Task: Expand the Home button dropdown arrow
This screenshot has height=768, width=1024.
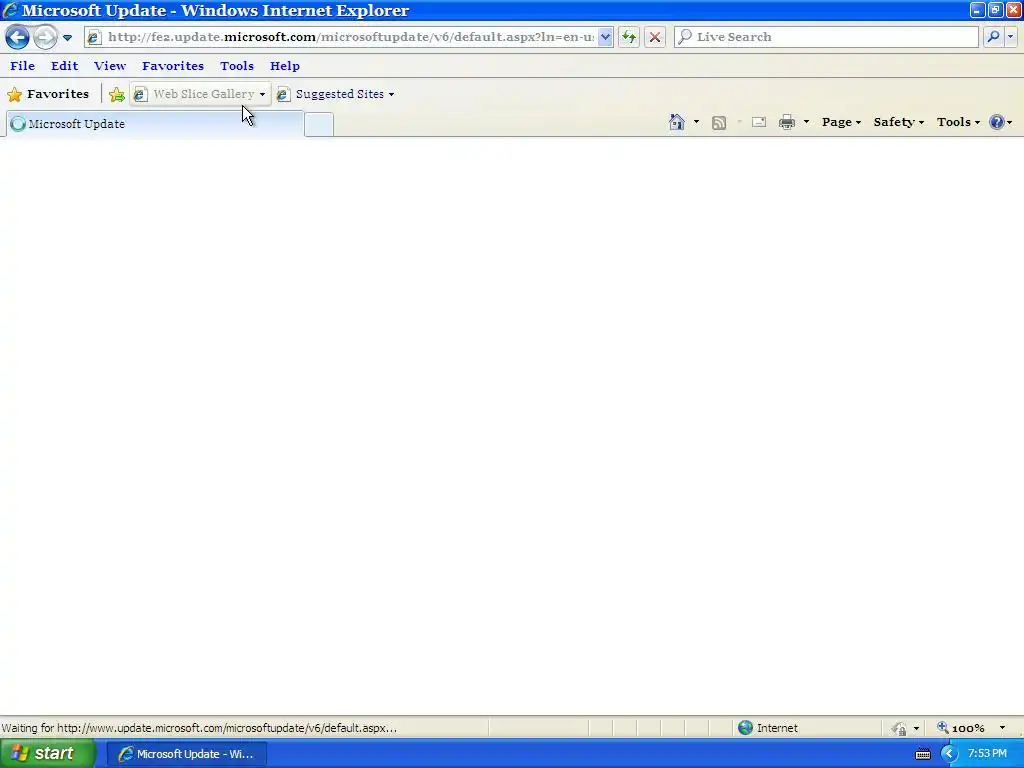Action: (x=696, y=122)
